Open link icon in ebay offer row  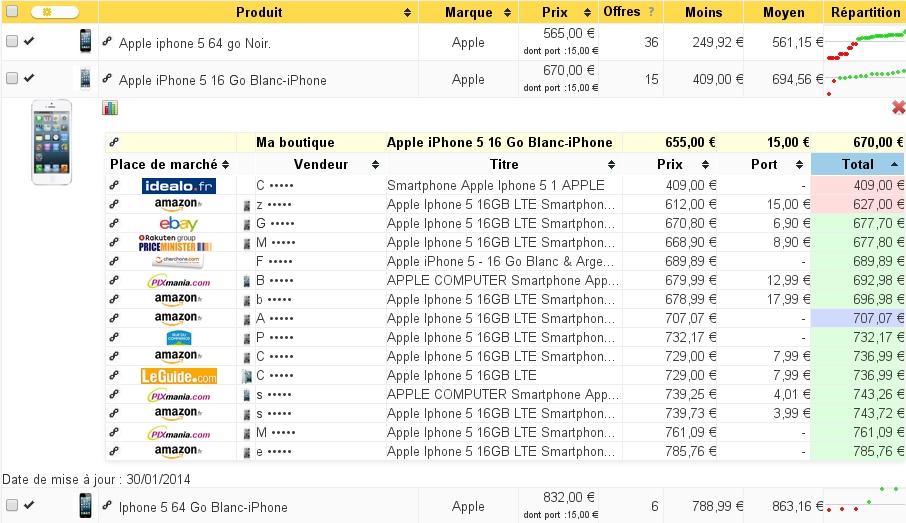(114, 223)
